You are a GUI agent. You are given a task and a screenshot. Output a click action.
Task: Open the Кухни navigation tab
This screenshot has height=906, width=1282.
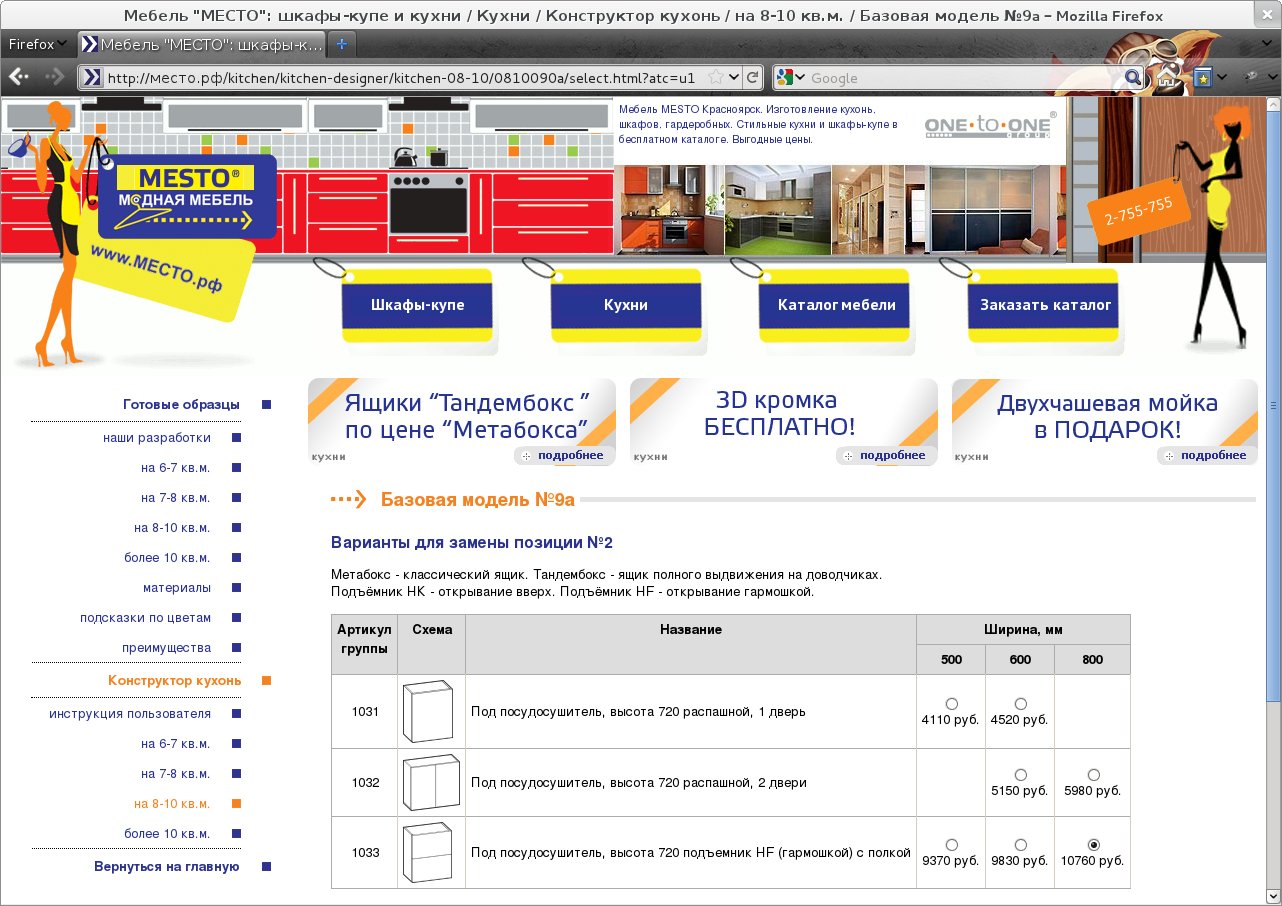[625, 305]
